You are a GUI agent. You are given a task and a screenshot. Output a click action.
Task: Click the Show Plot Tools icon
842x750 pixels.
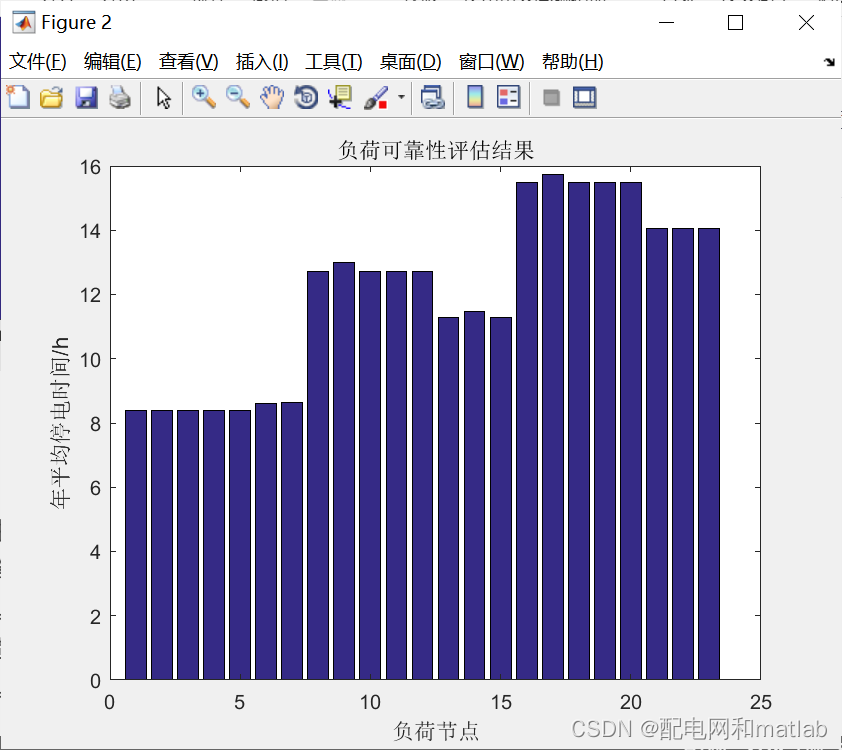(584, 98)
